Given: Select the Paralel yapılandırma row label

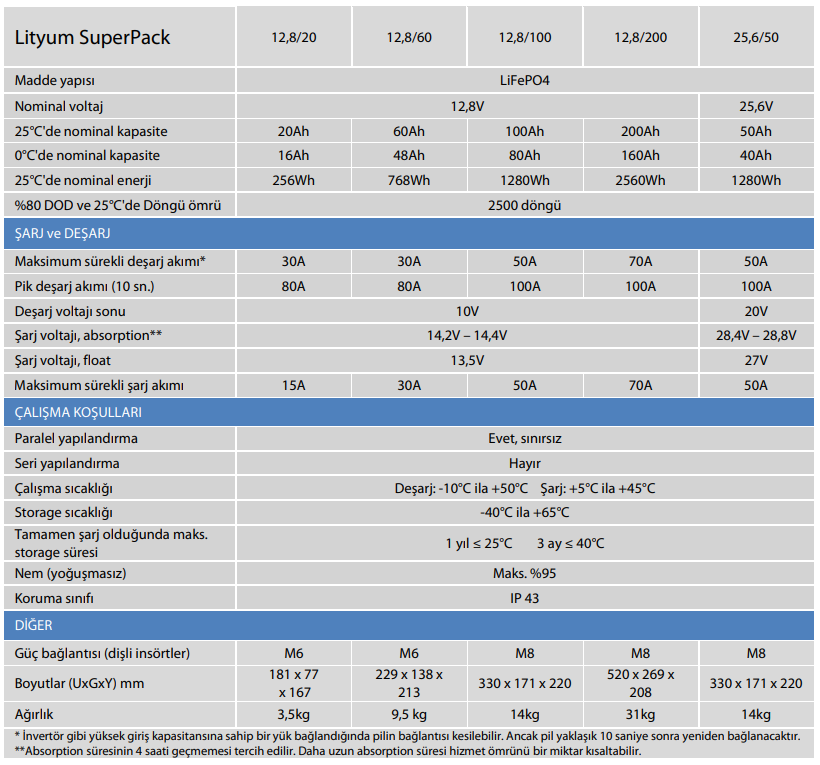Looking at the screenshot, I should [77, 439].
